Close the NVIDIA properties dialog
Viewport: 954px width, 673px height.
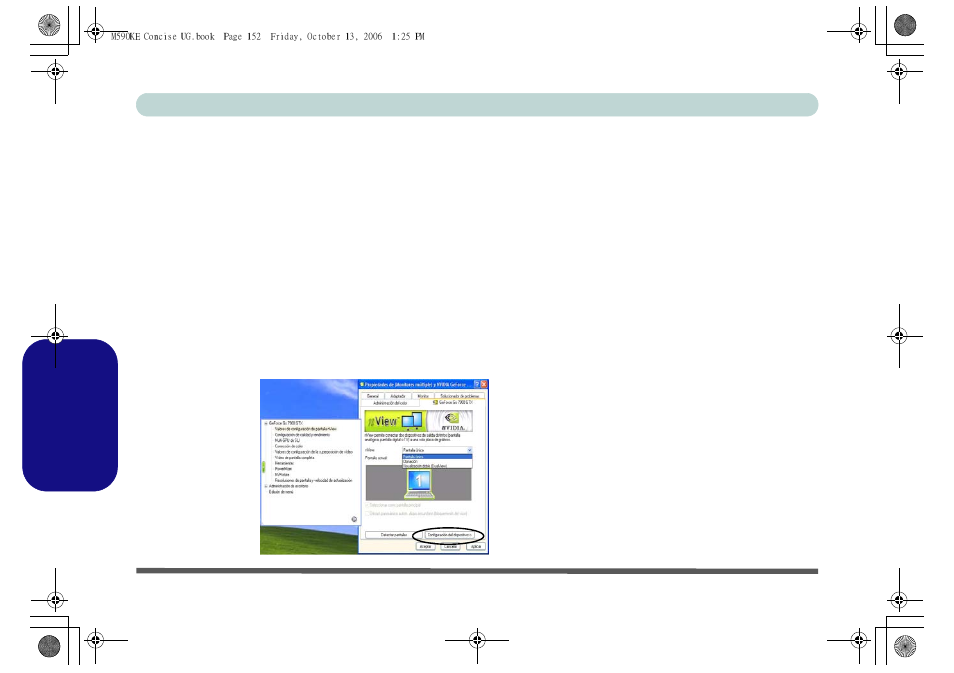[x=484, y=385]
